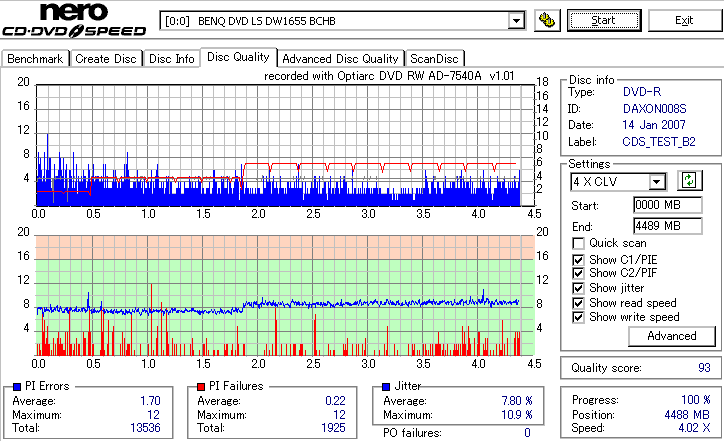Click the PO failures value 0
The height and width of the screenshot is (441, 724).
tap(527, 433)
